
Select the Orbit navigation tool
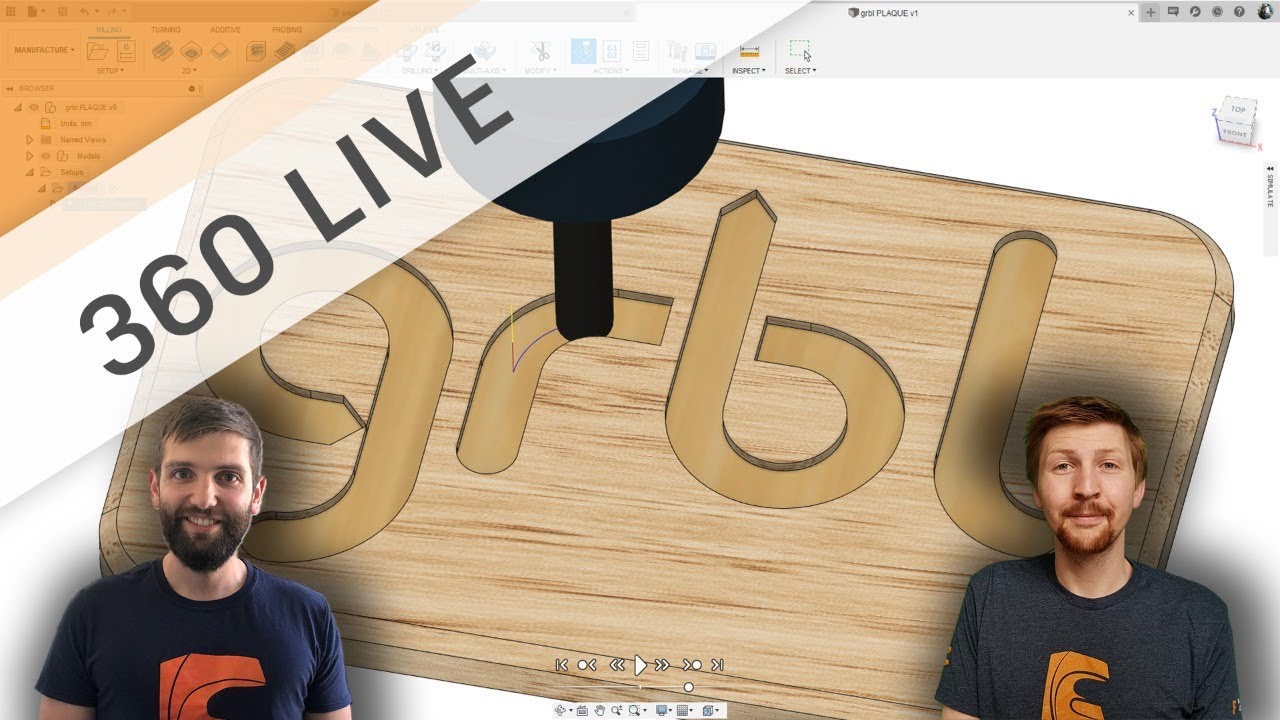tap(562, 710)
